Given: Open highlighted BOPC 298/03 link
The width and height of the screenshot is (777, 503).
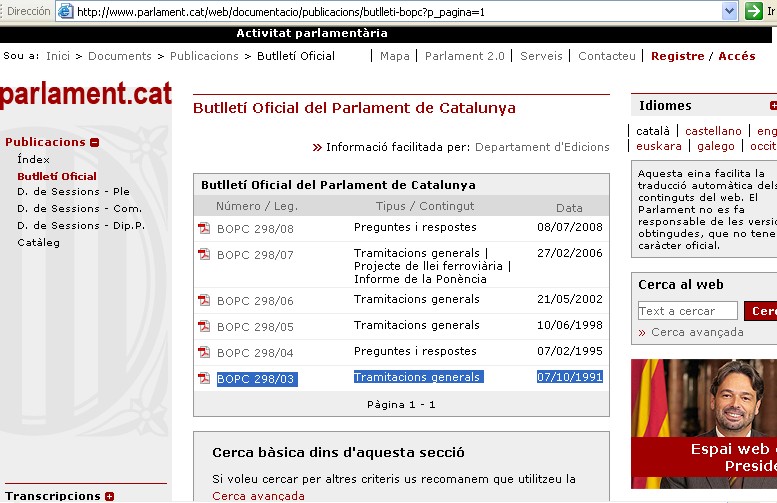Looking at the screenshot, I should coord(257,379).
